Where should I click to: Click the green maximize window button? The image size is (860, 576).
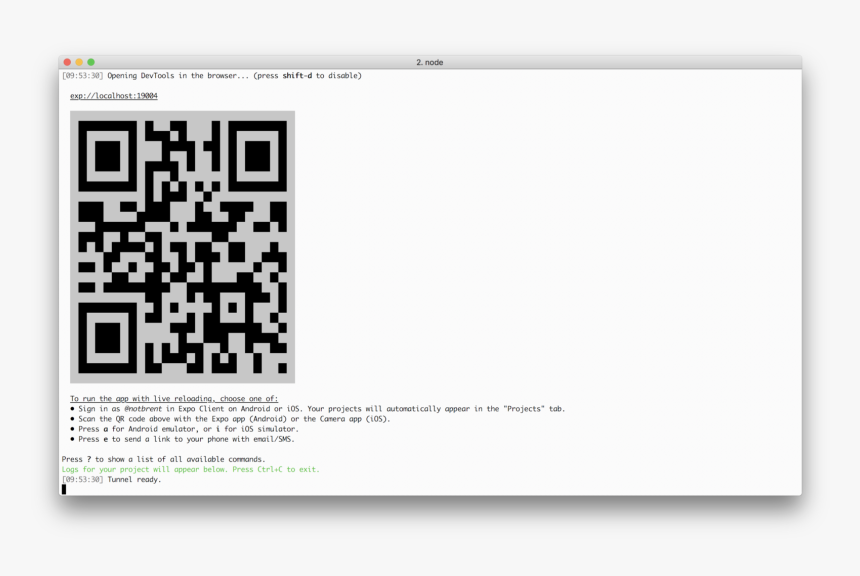click(x=91, y=62)
